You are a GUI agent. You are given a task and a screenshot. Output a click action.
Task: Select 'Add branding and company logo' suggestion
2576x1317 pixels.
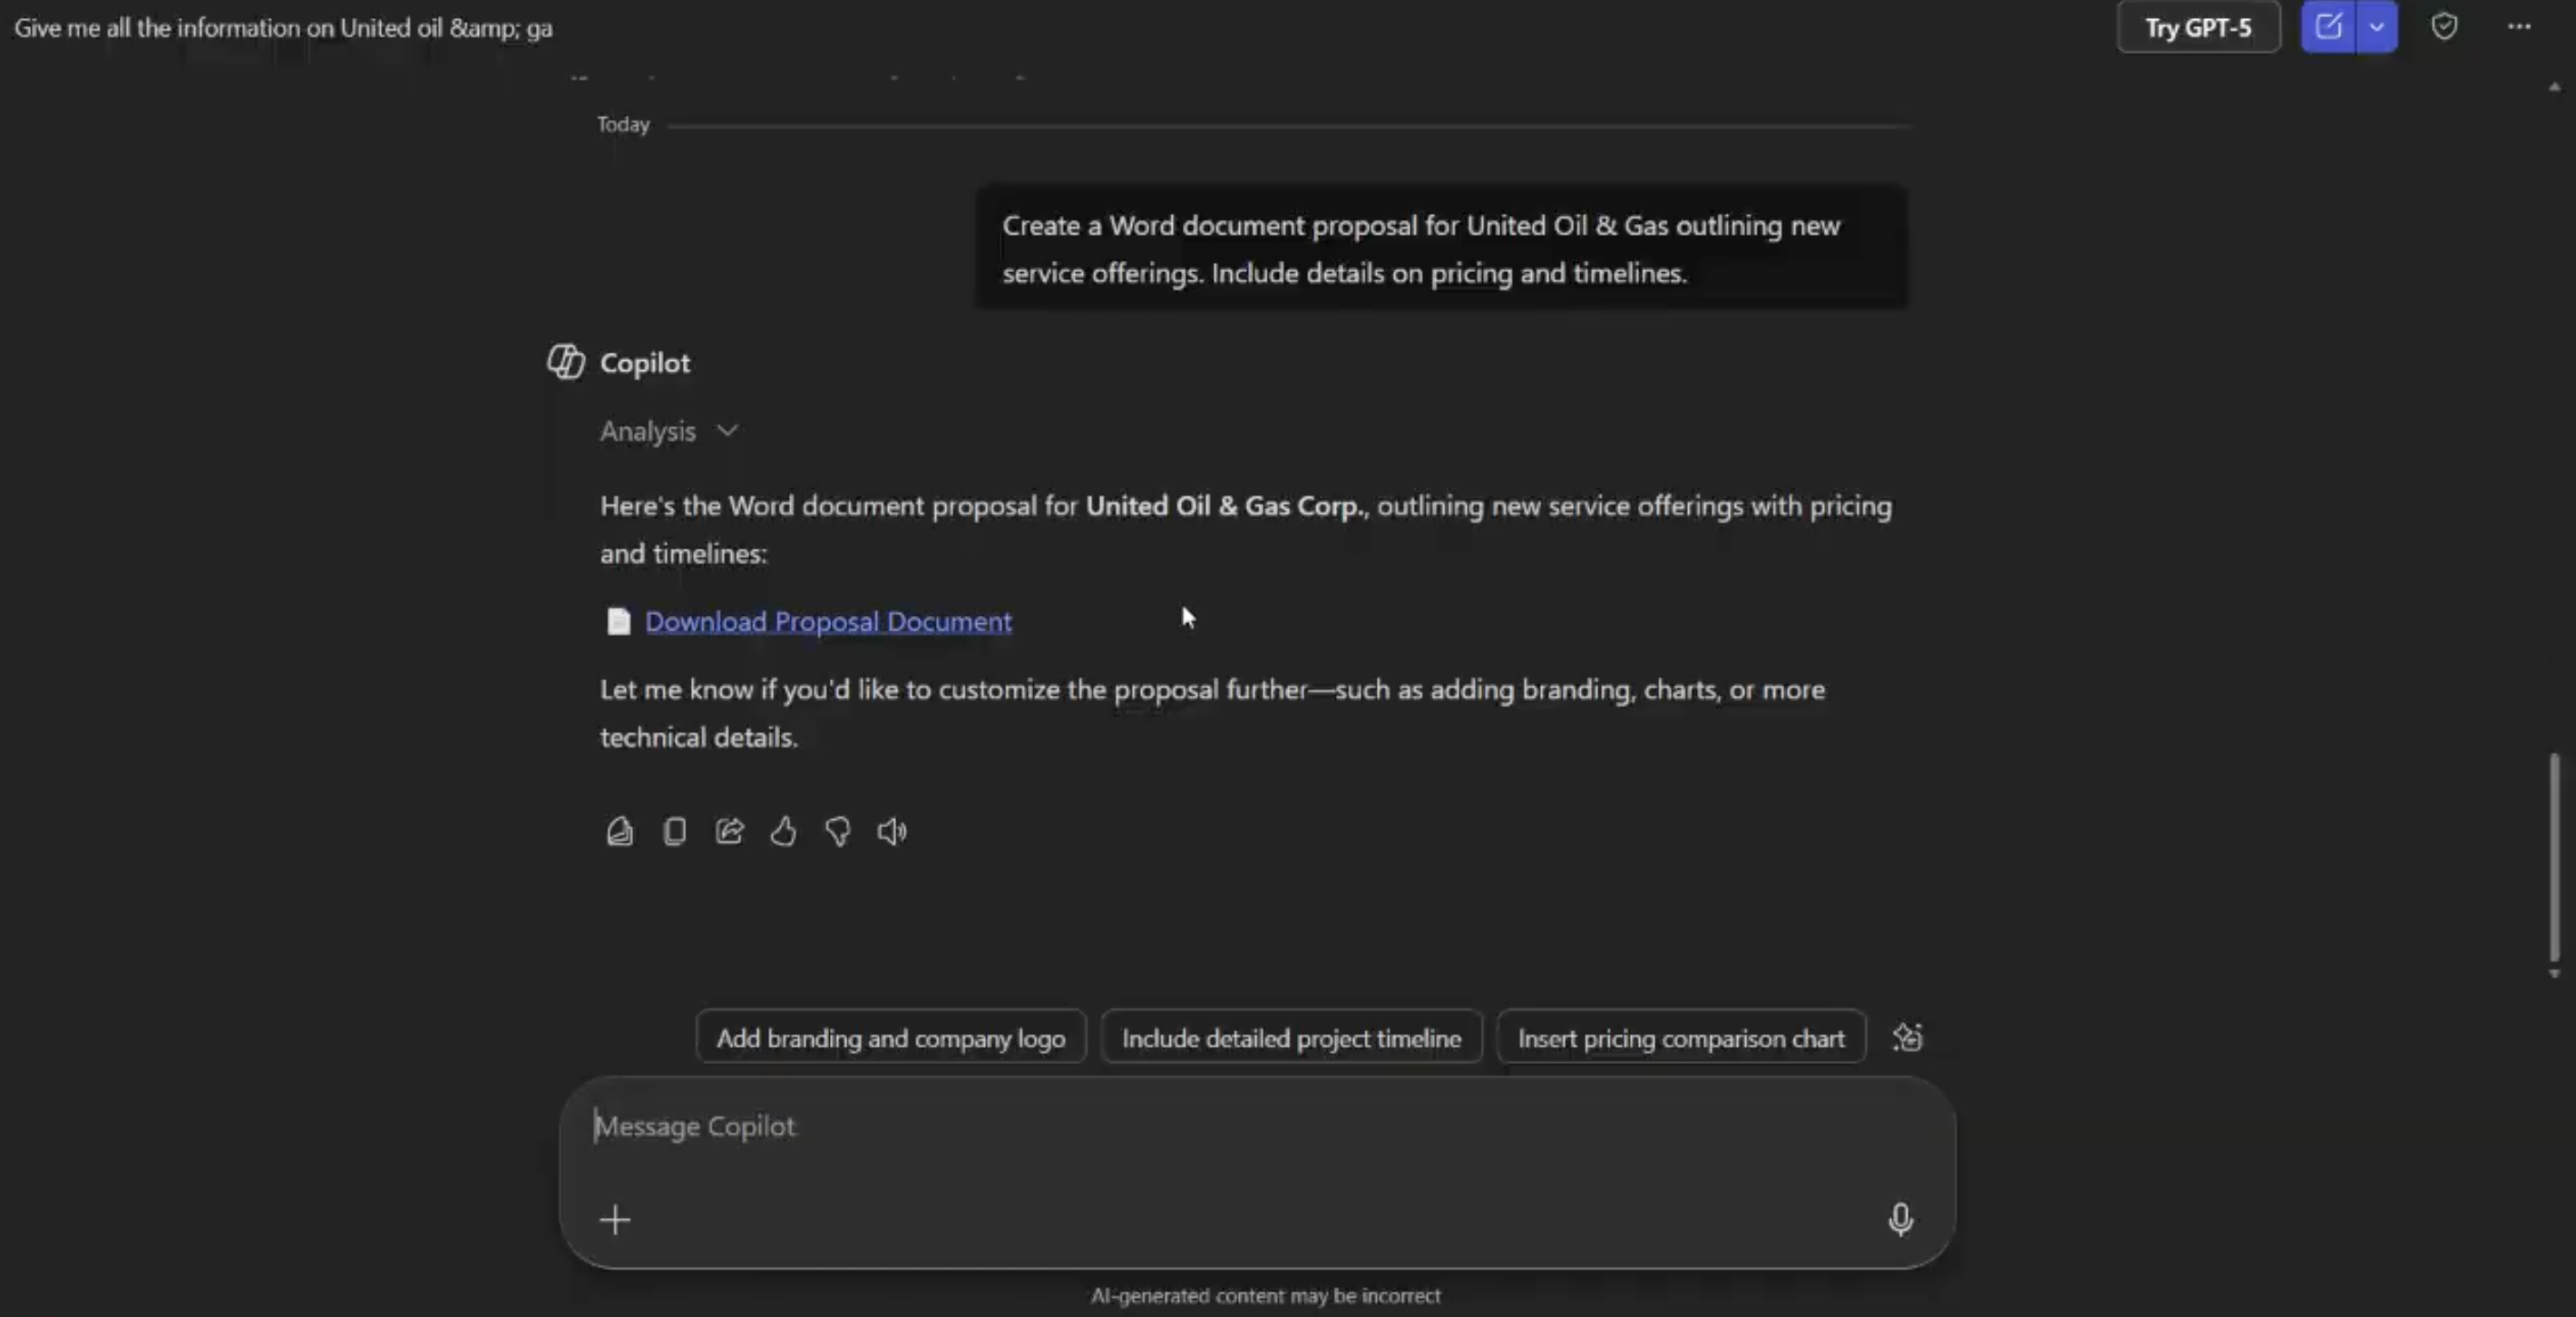pyautogui.click(x=891, y=1038)
